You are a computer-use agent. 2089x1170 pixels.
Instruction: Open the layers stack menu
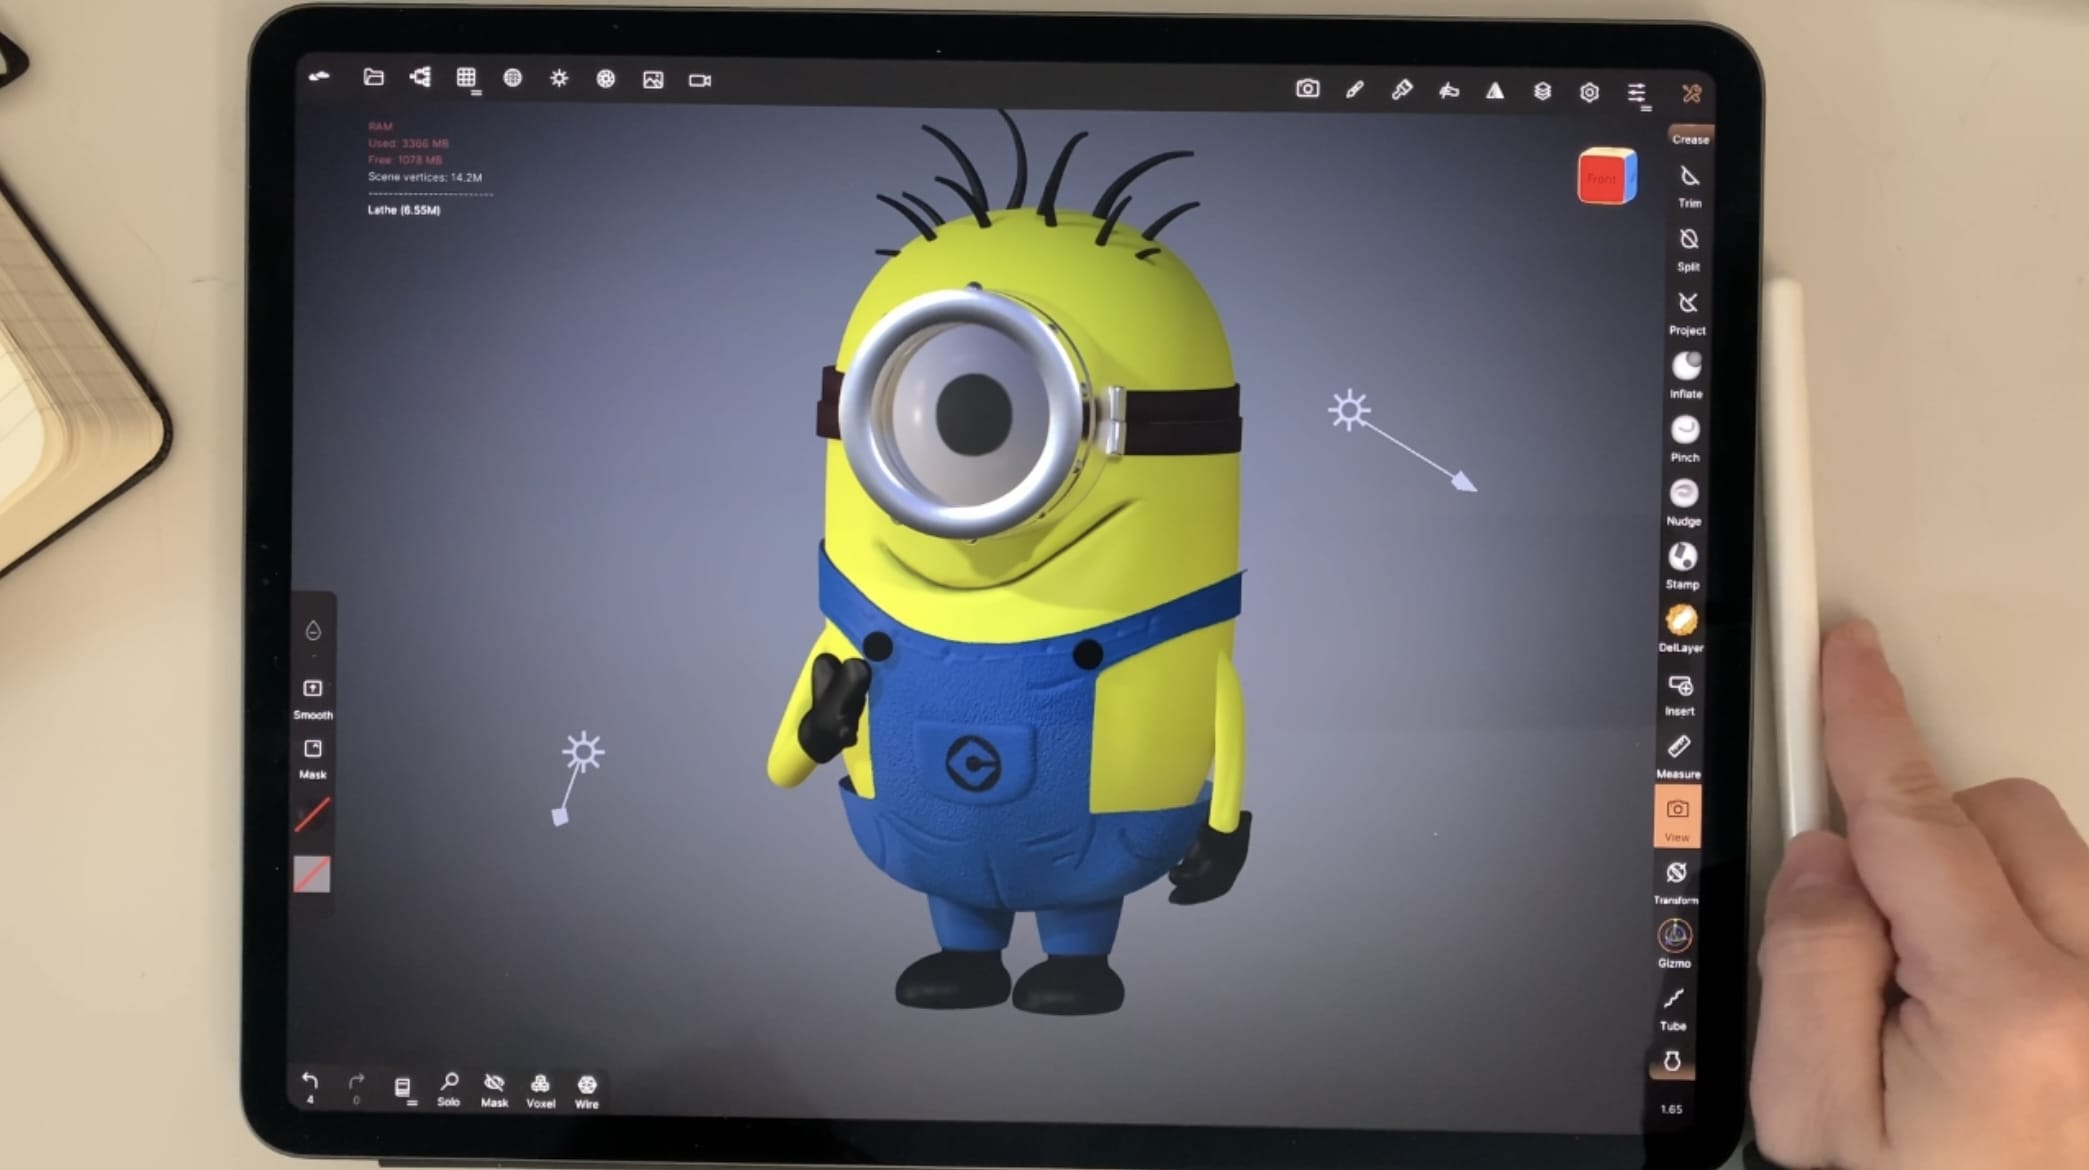pos(1542,91)
